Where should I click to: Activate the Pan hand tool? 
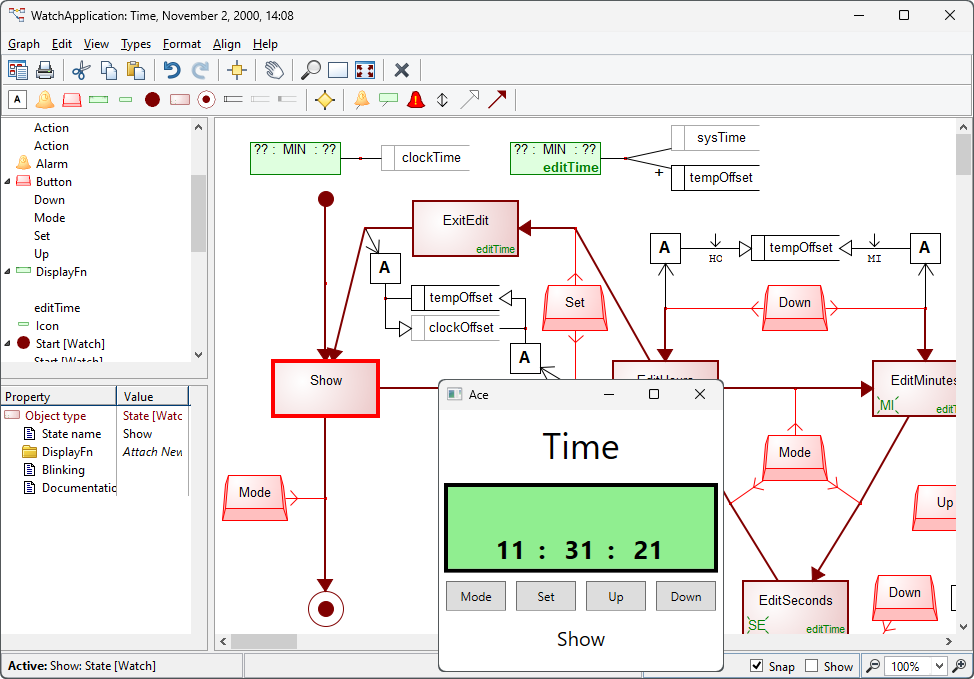pos(272,70)
